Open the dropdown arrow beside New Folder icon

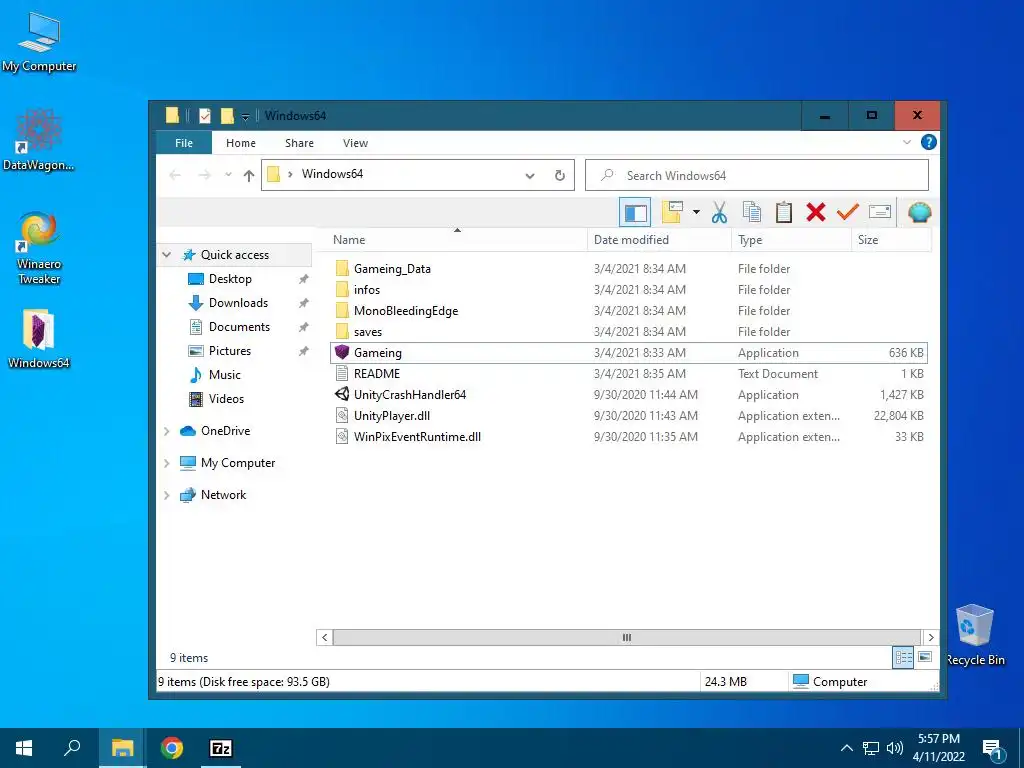click(x=696, y=212)
